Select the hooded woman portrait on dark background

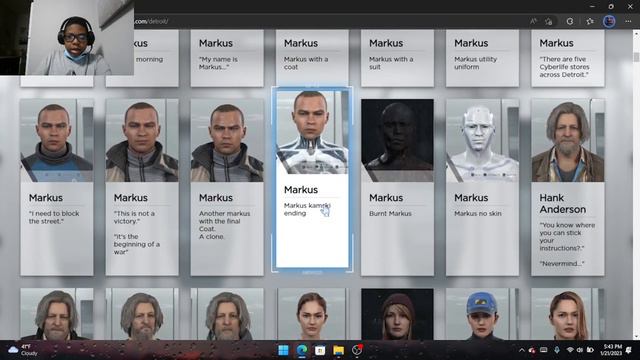pos(397,314)
